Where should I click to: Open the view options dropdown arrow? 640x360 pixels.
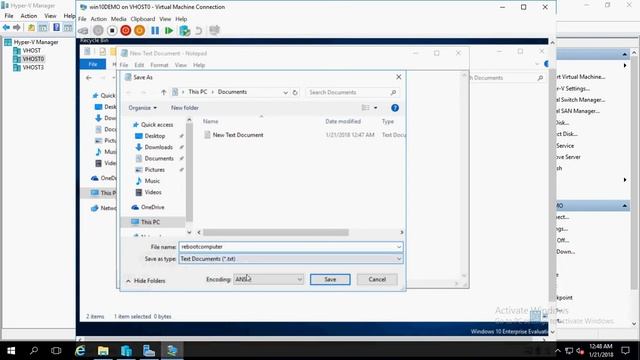coord(376,108)
